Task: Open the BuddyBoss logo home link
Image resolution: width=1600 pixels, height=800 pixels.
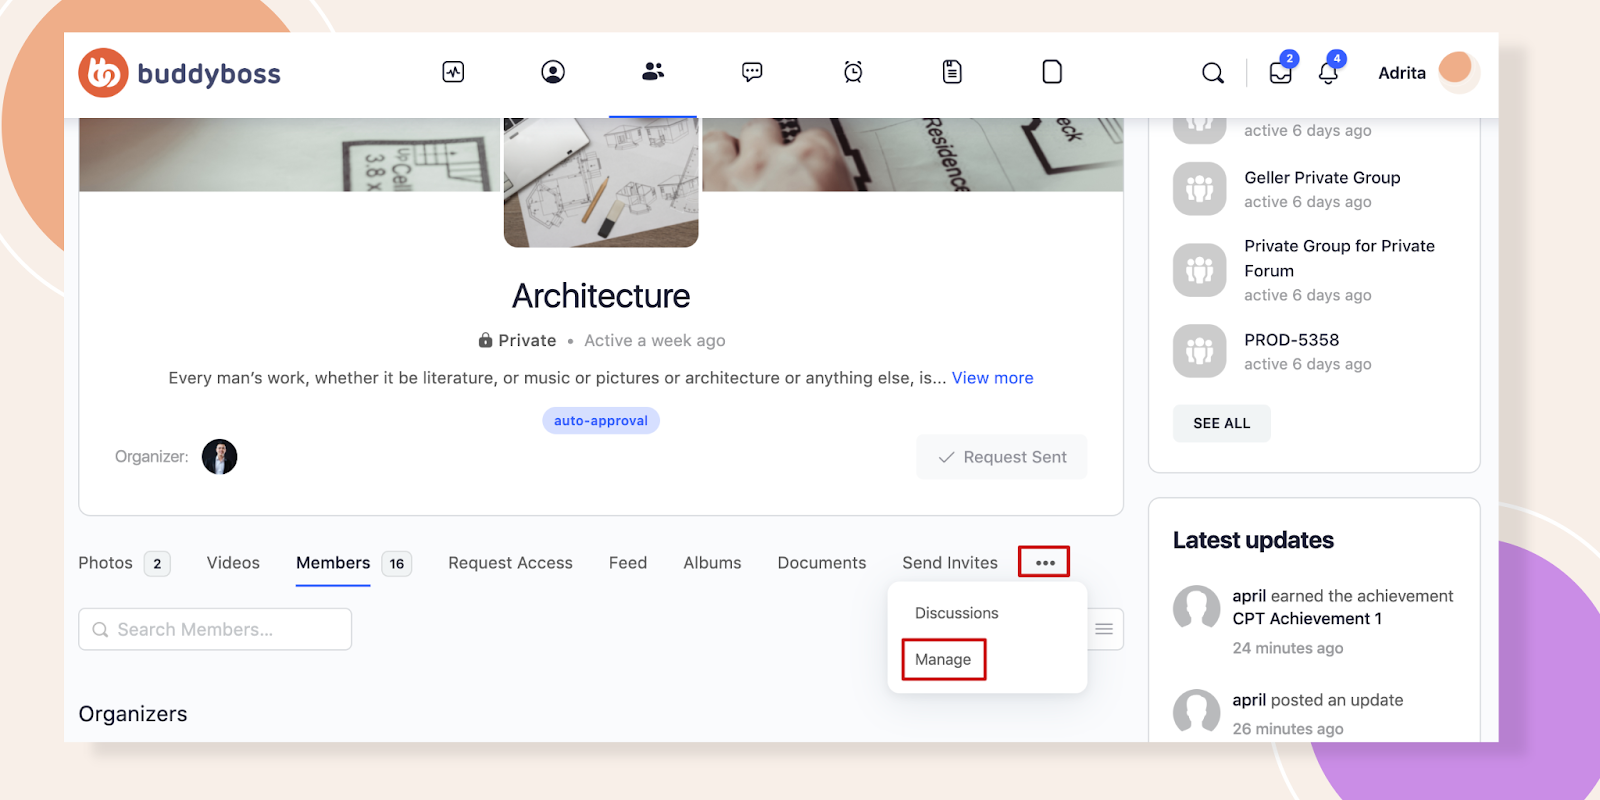Action: [180, 73]
